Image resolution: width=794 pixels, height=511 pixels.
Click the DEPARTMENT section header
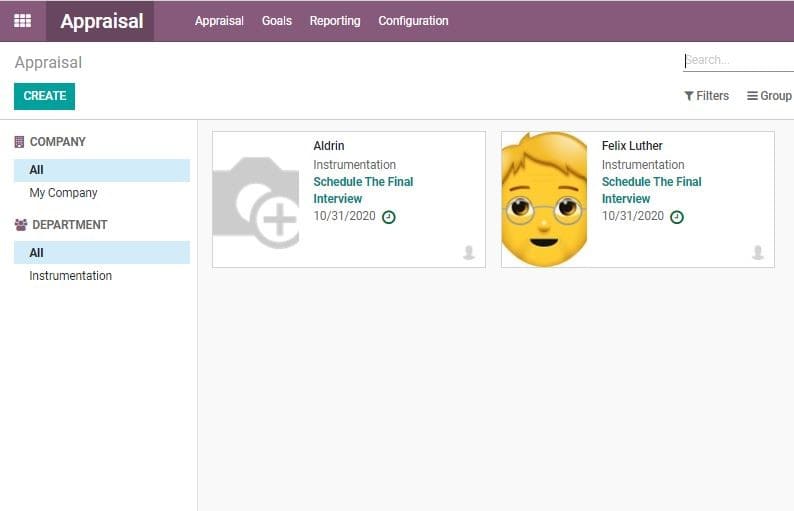[x=70, y=225]
